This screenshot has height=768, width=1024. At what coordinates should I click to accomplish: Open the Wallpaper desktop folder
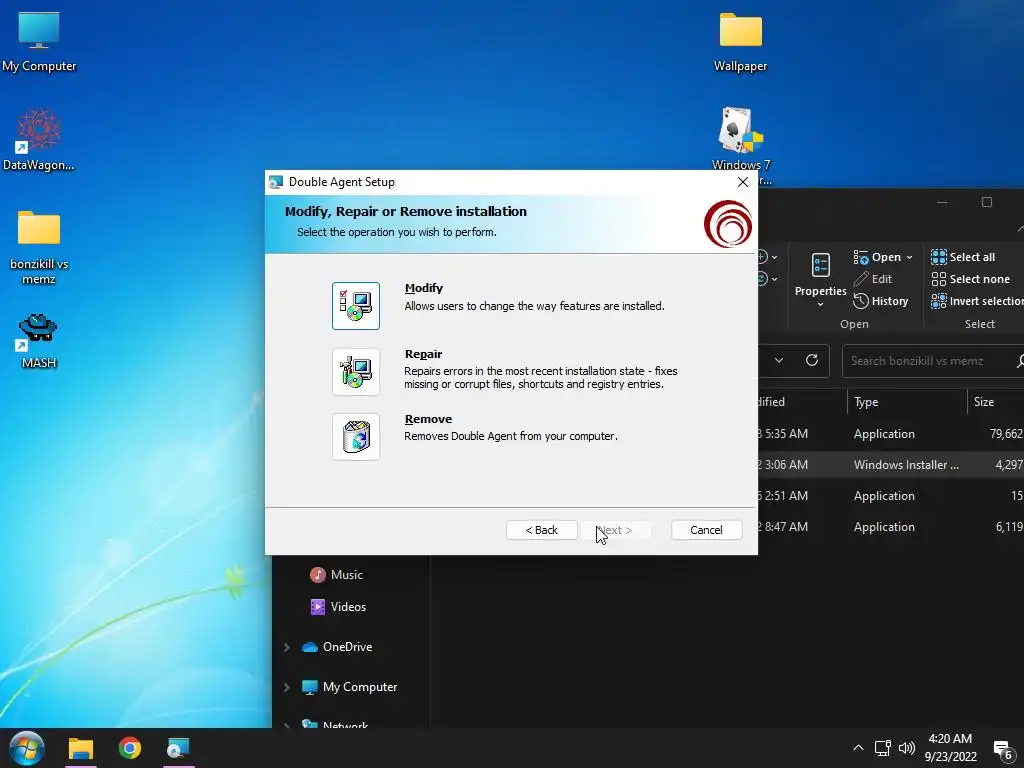click(x=740, y=42)
